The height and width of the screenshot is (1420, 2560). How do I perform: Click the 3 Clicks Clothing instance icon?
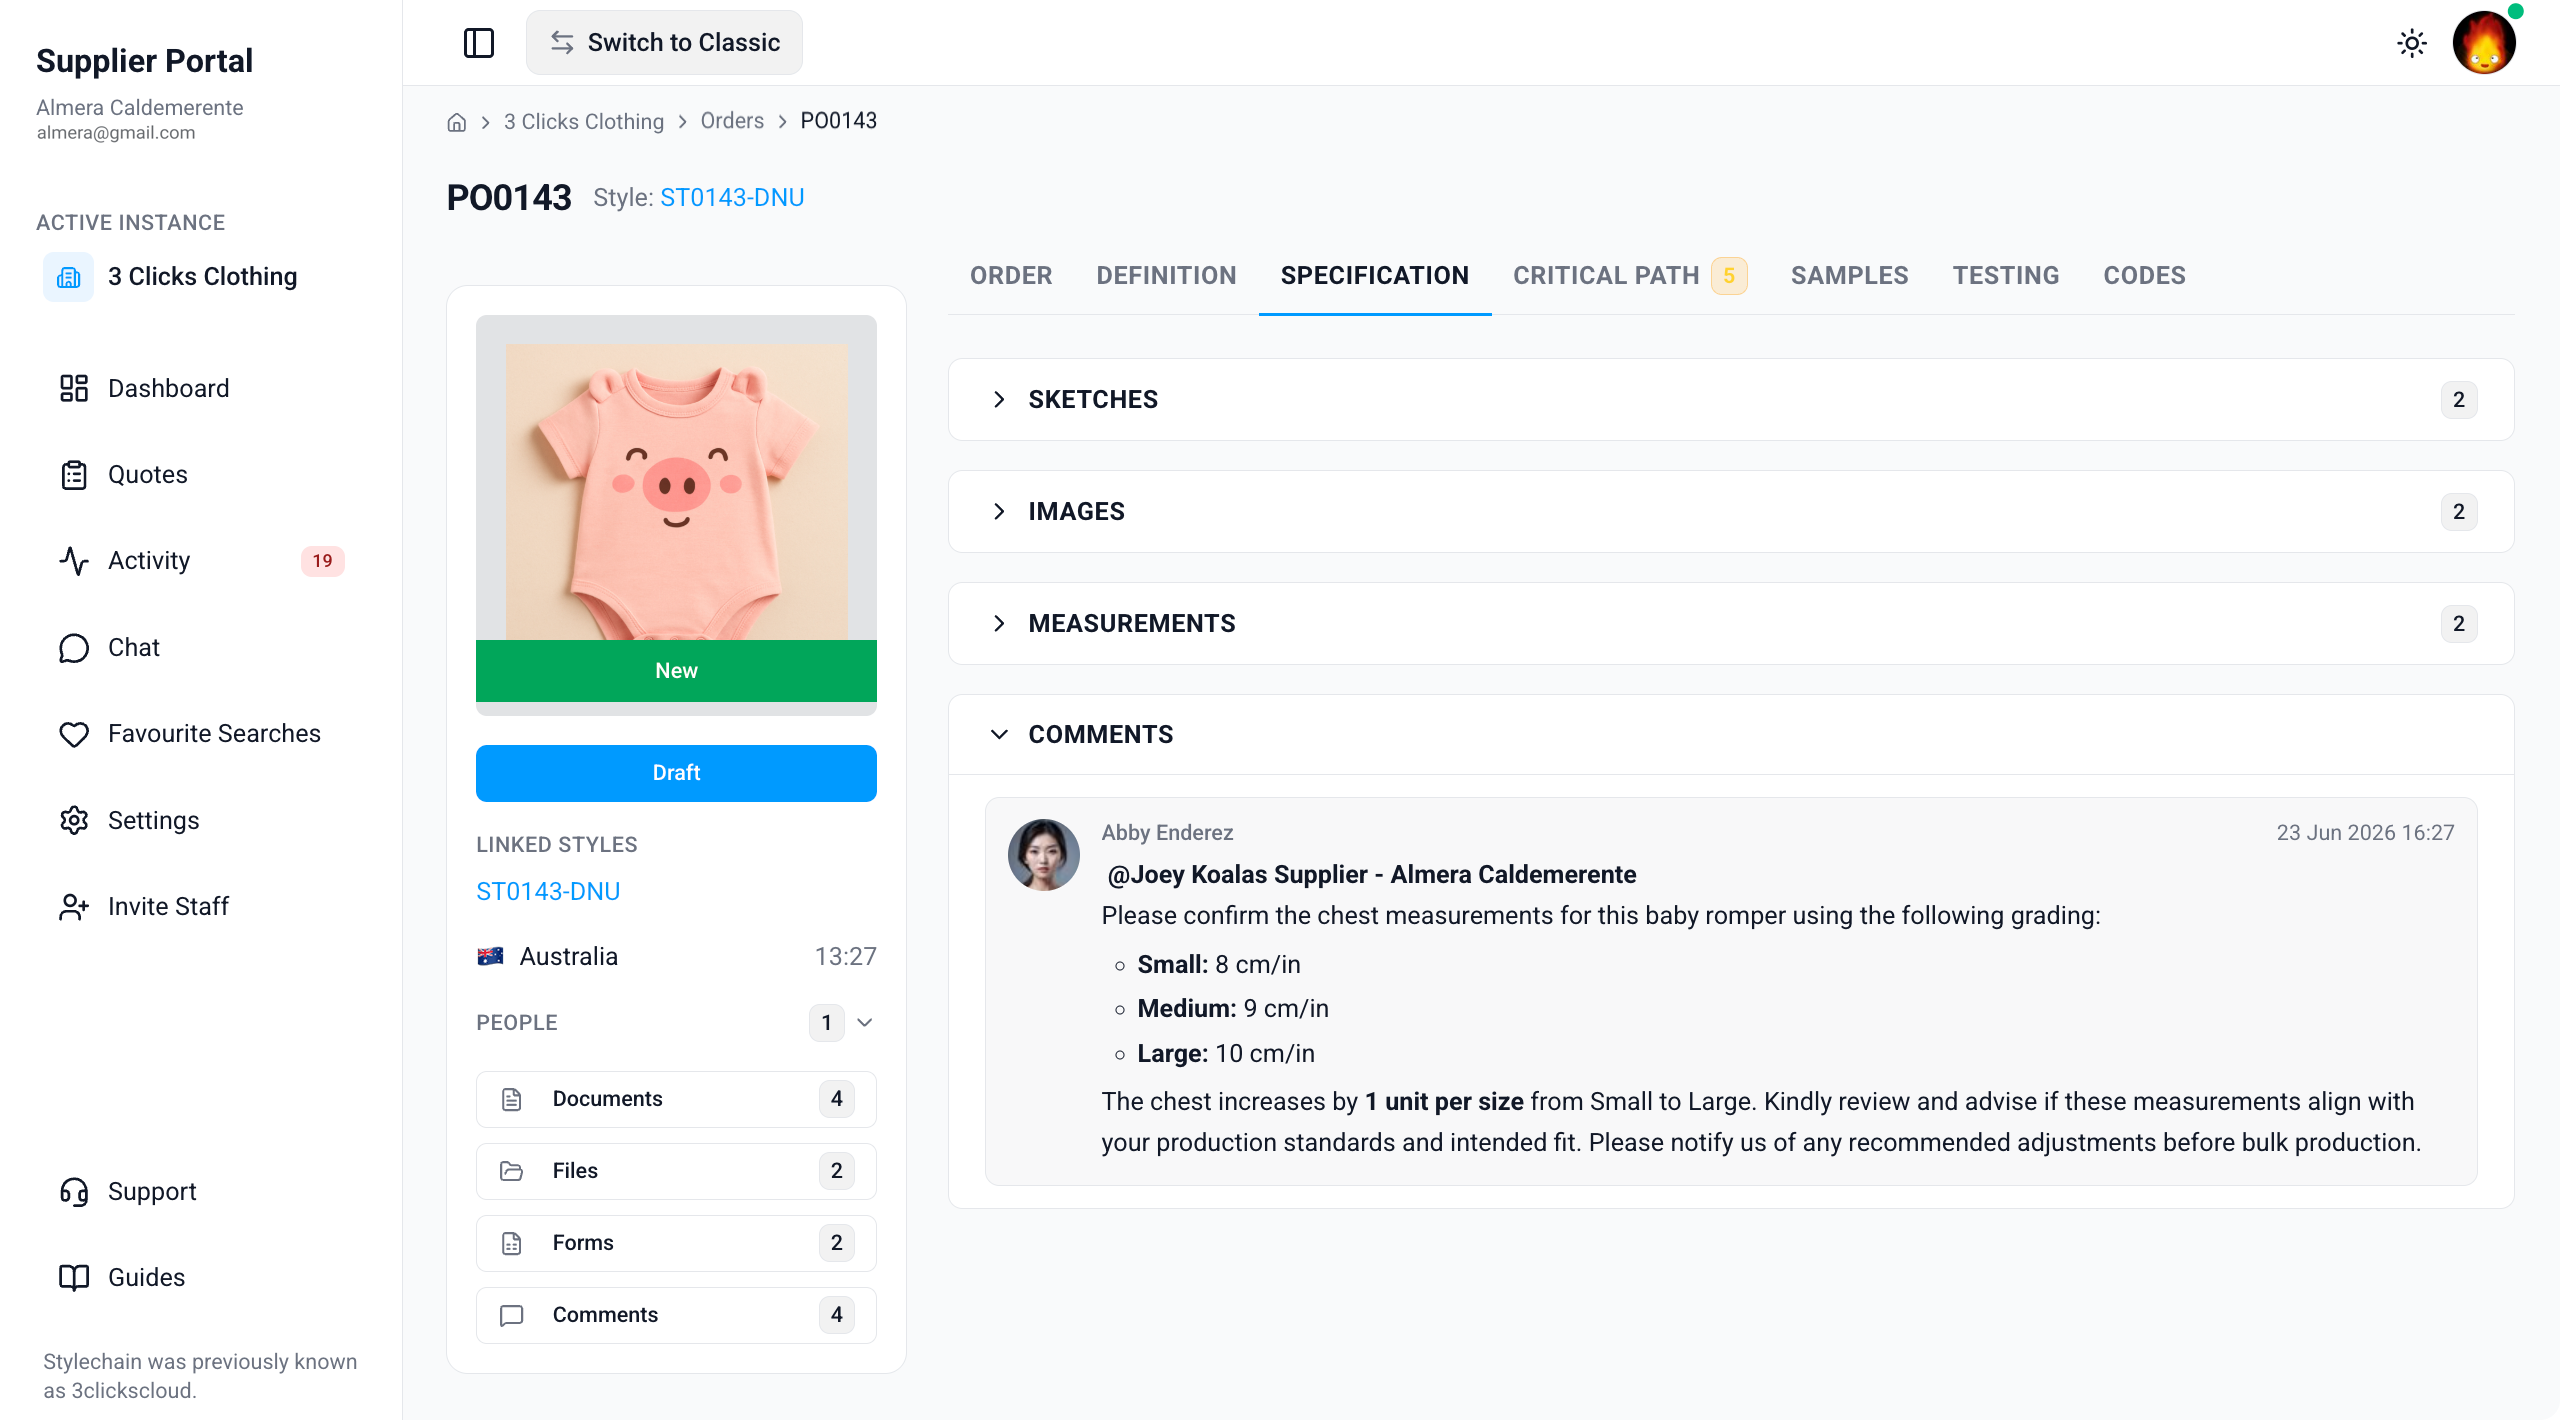pyautogui.click(x=69, y=277)
